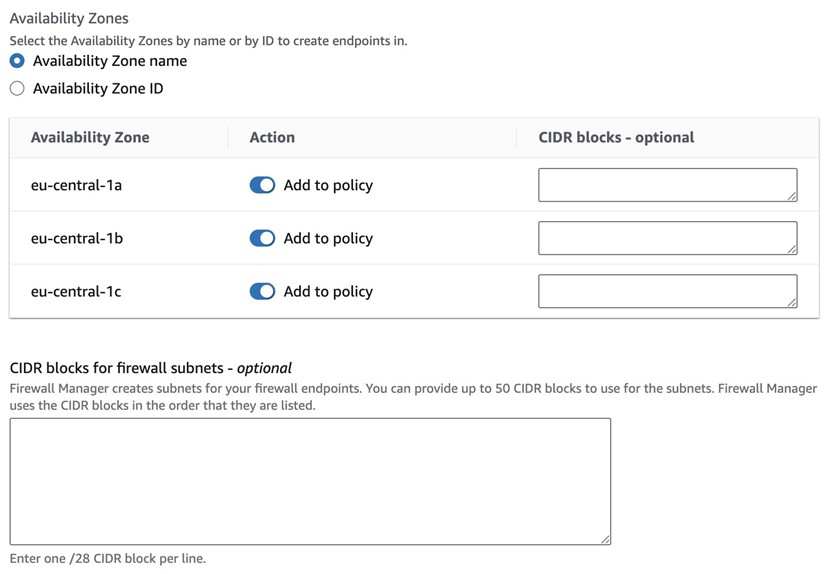Screen dimensions: 837x574
Task: Click the firewall subnets CIDR blocks textarea
Action: (x=310, y=481)
